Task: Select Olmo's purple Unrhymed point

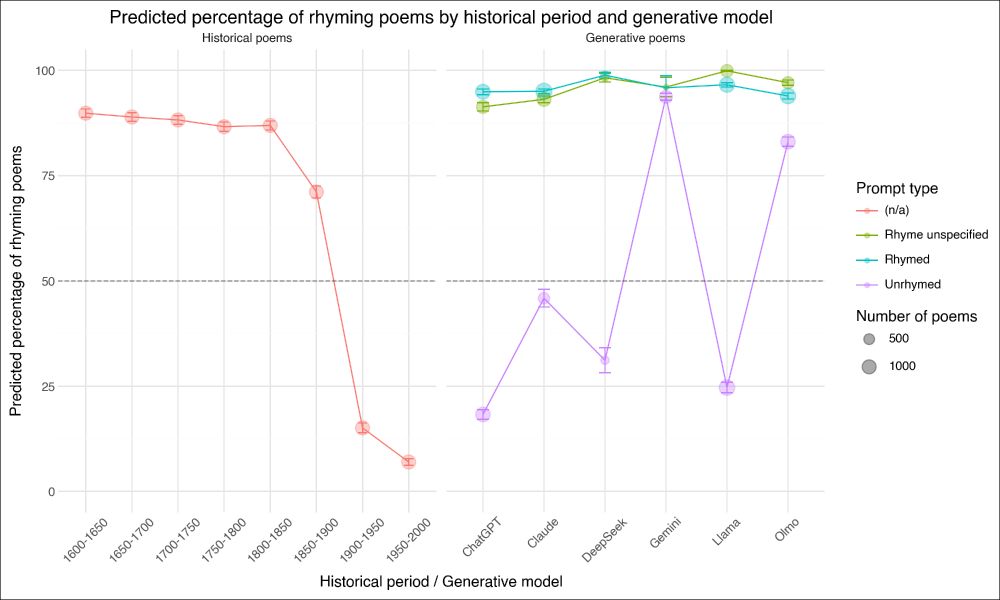Action: point(787,142)
